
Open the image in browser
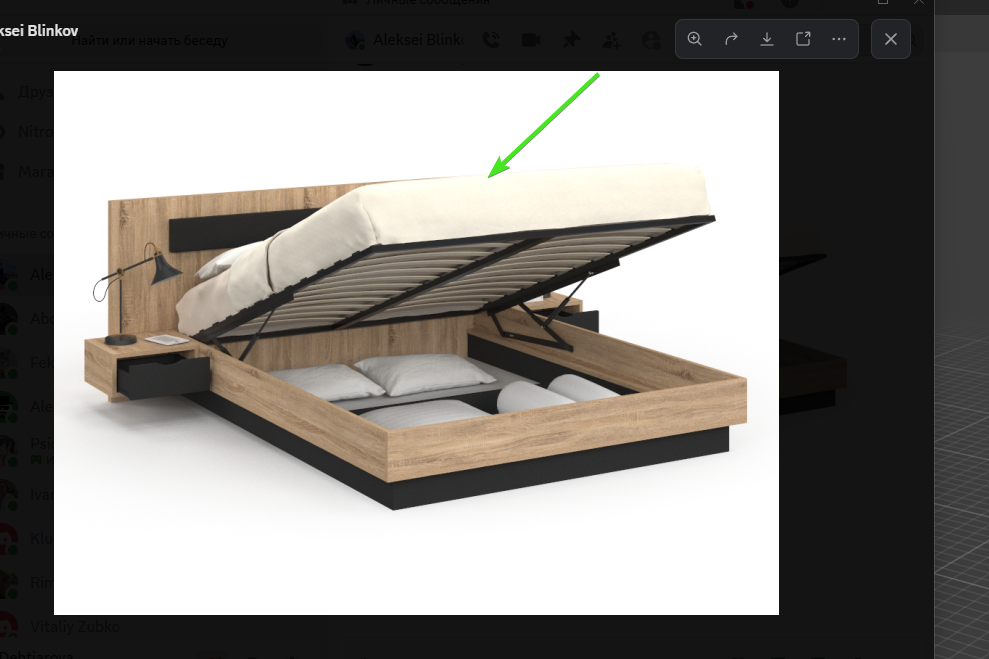coord(803,39)
